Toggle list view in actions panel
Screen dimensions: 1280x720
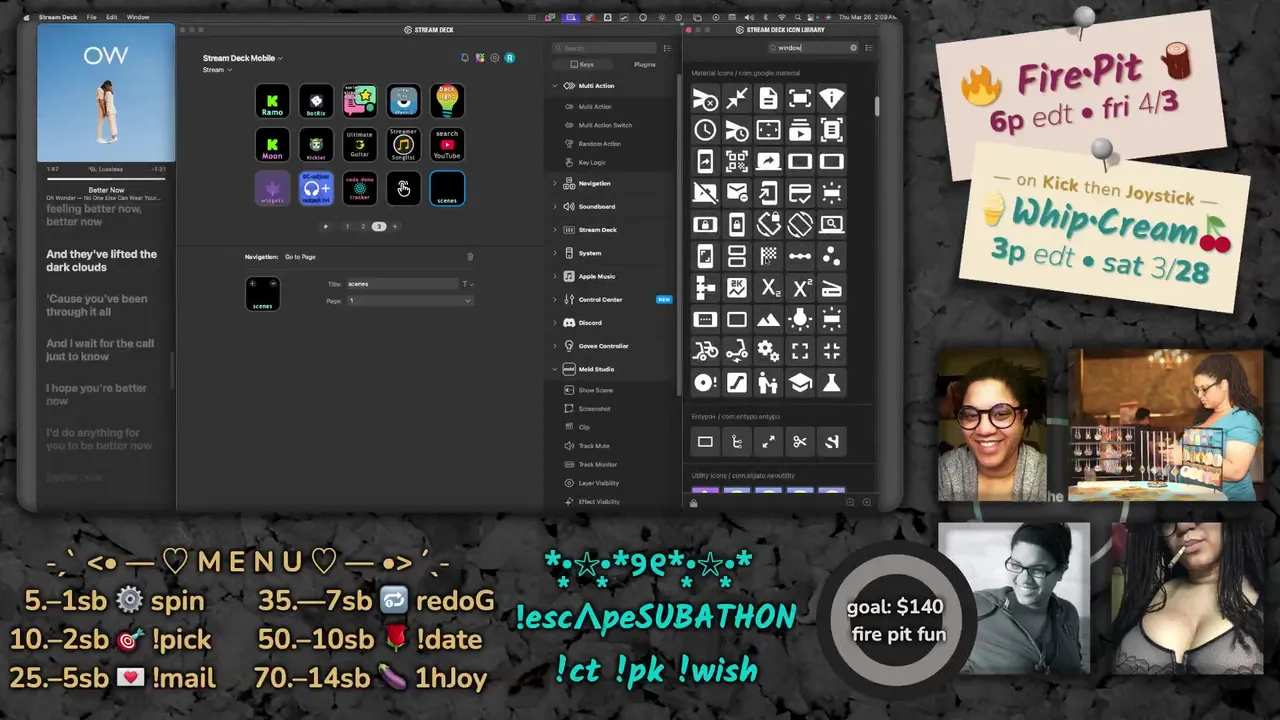(667, 48)
